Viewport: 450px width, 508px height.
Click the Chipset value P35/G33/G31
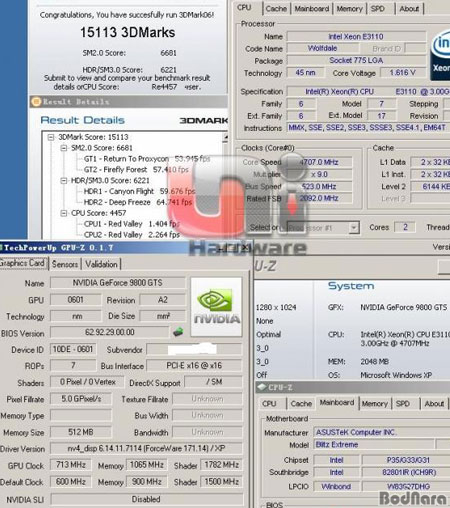pos(406,460)
